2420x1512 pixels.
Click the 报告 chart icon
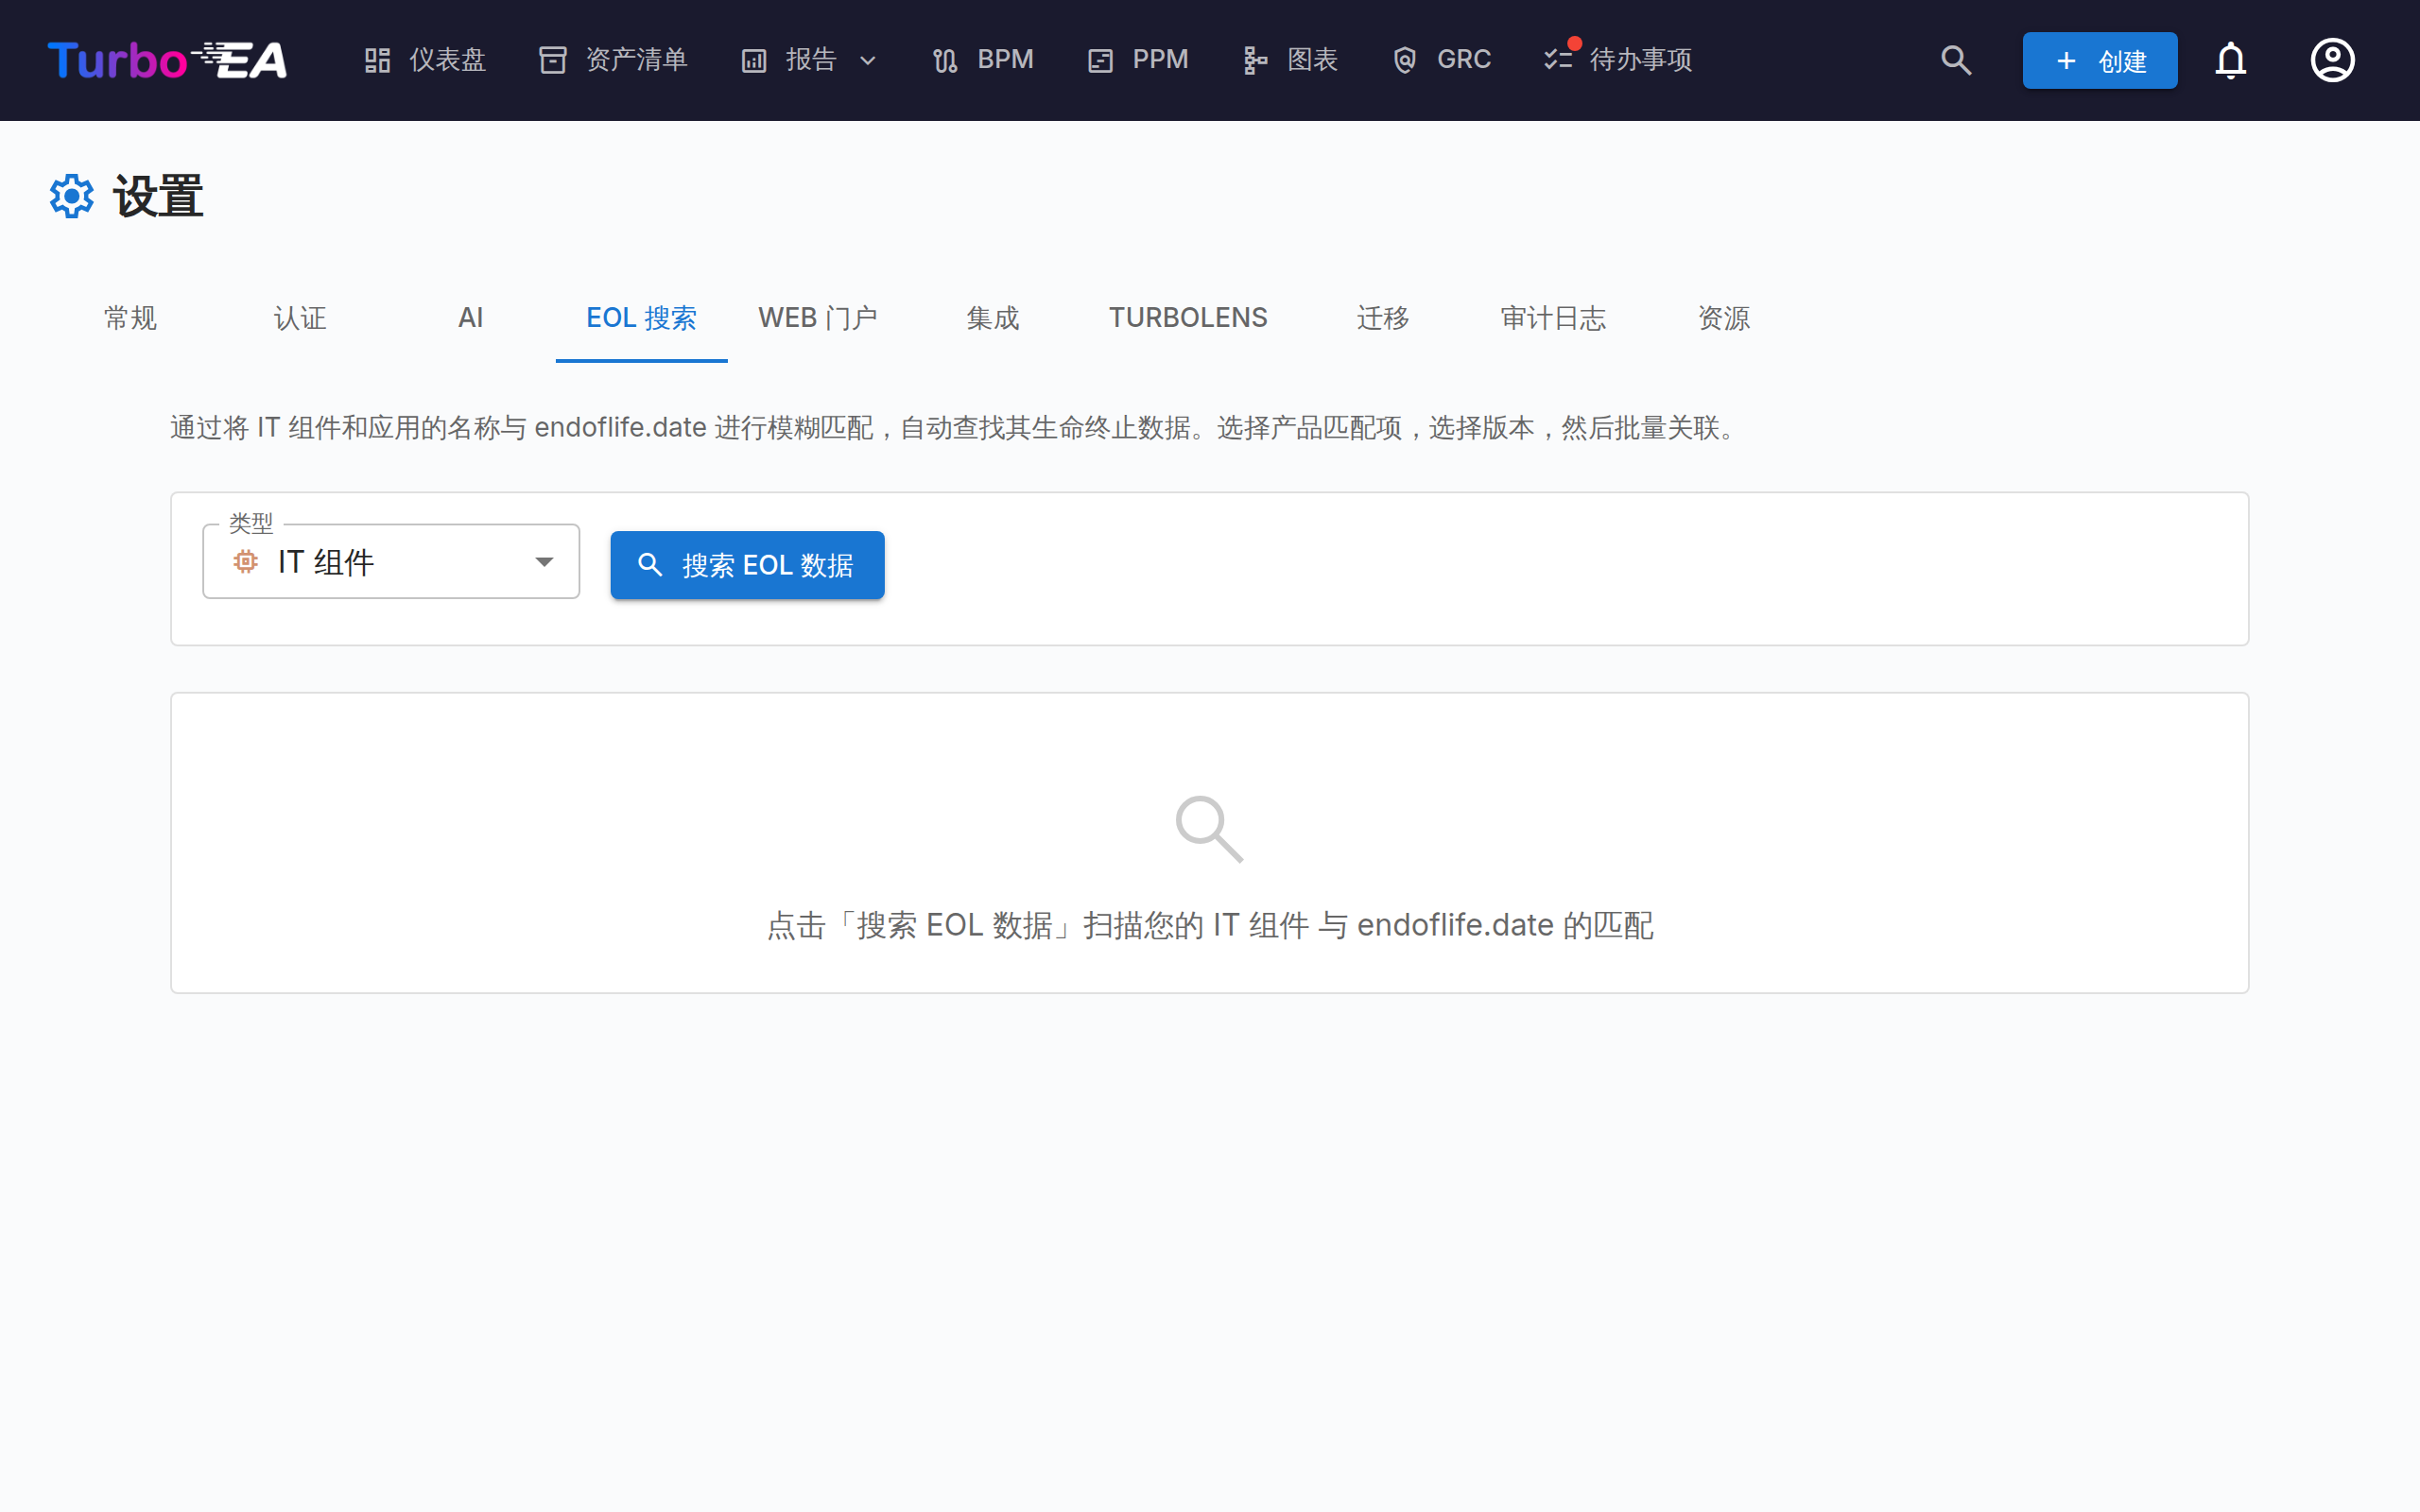[754, 61]
